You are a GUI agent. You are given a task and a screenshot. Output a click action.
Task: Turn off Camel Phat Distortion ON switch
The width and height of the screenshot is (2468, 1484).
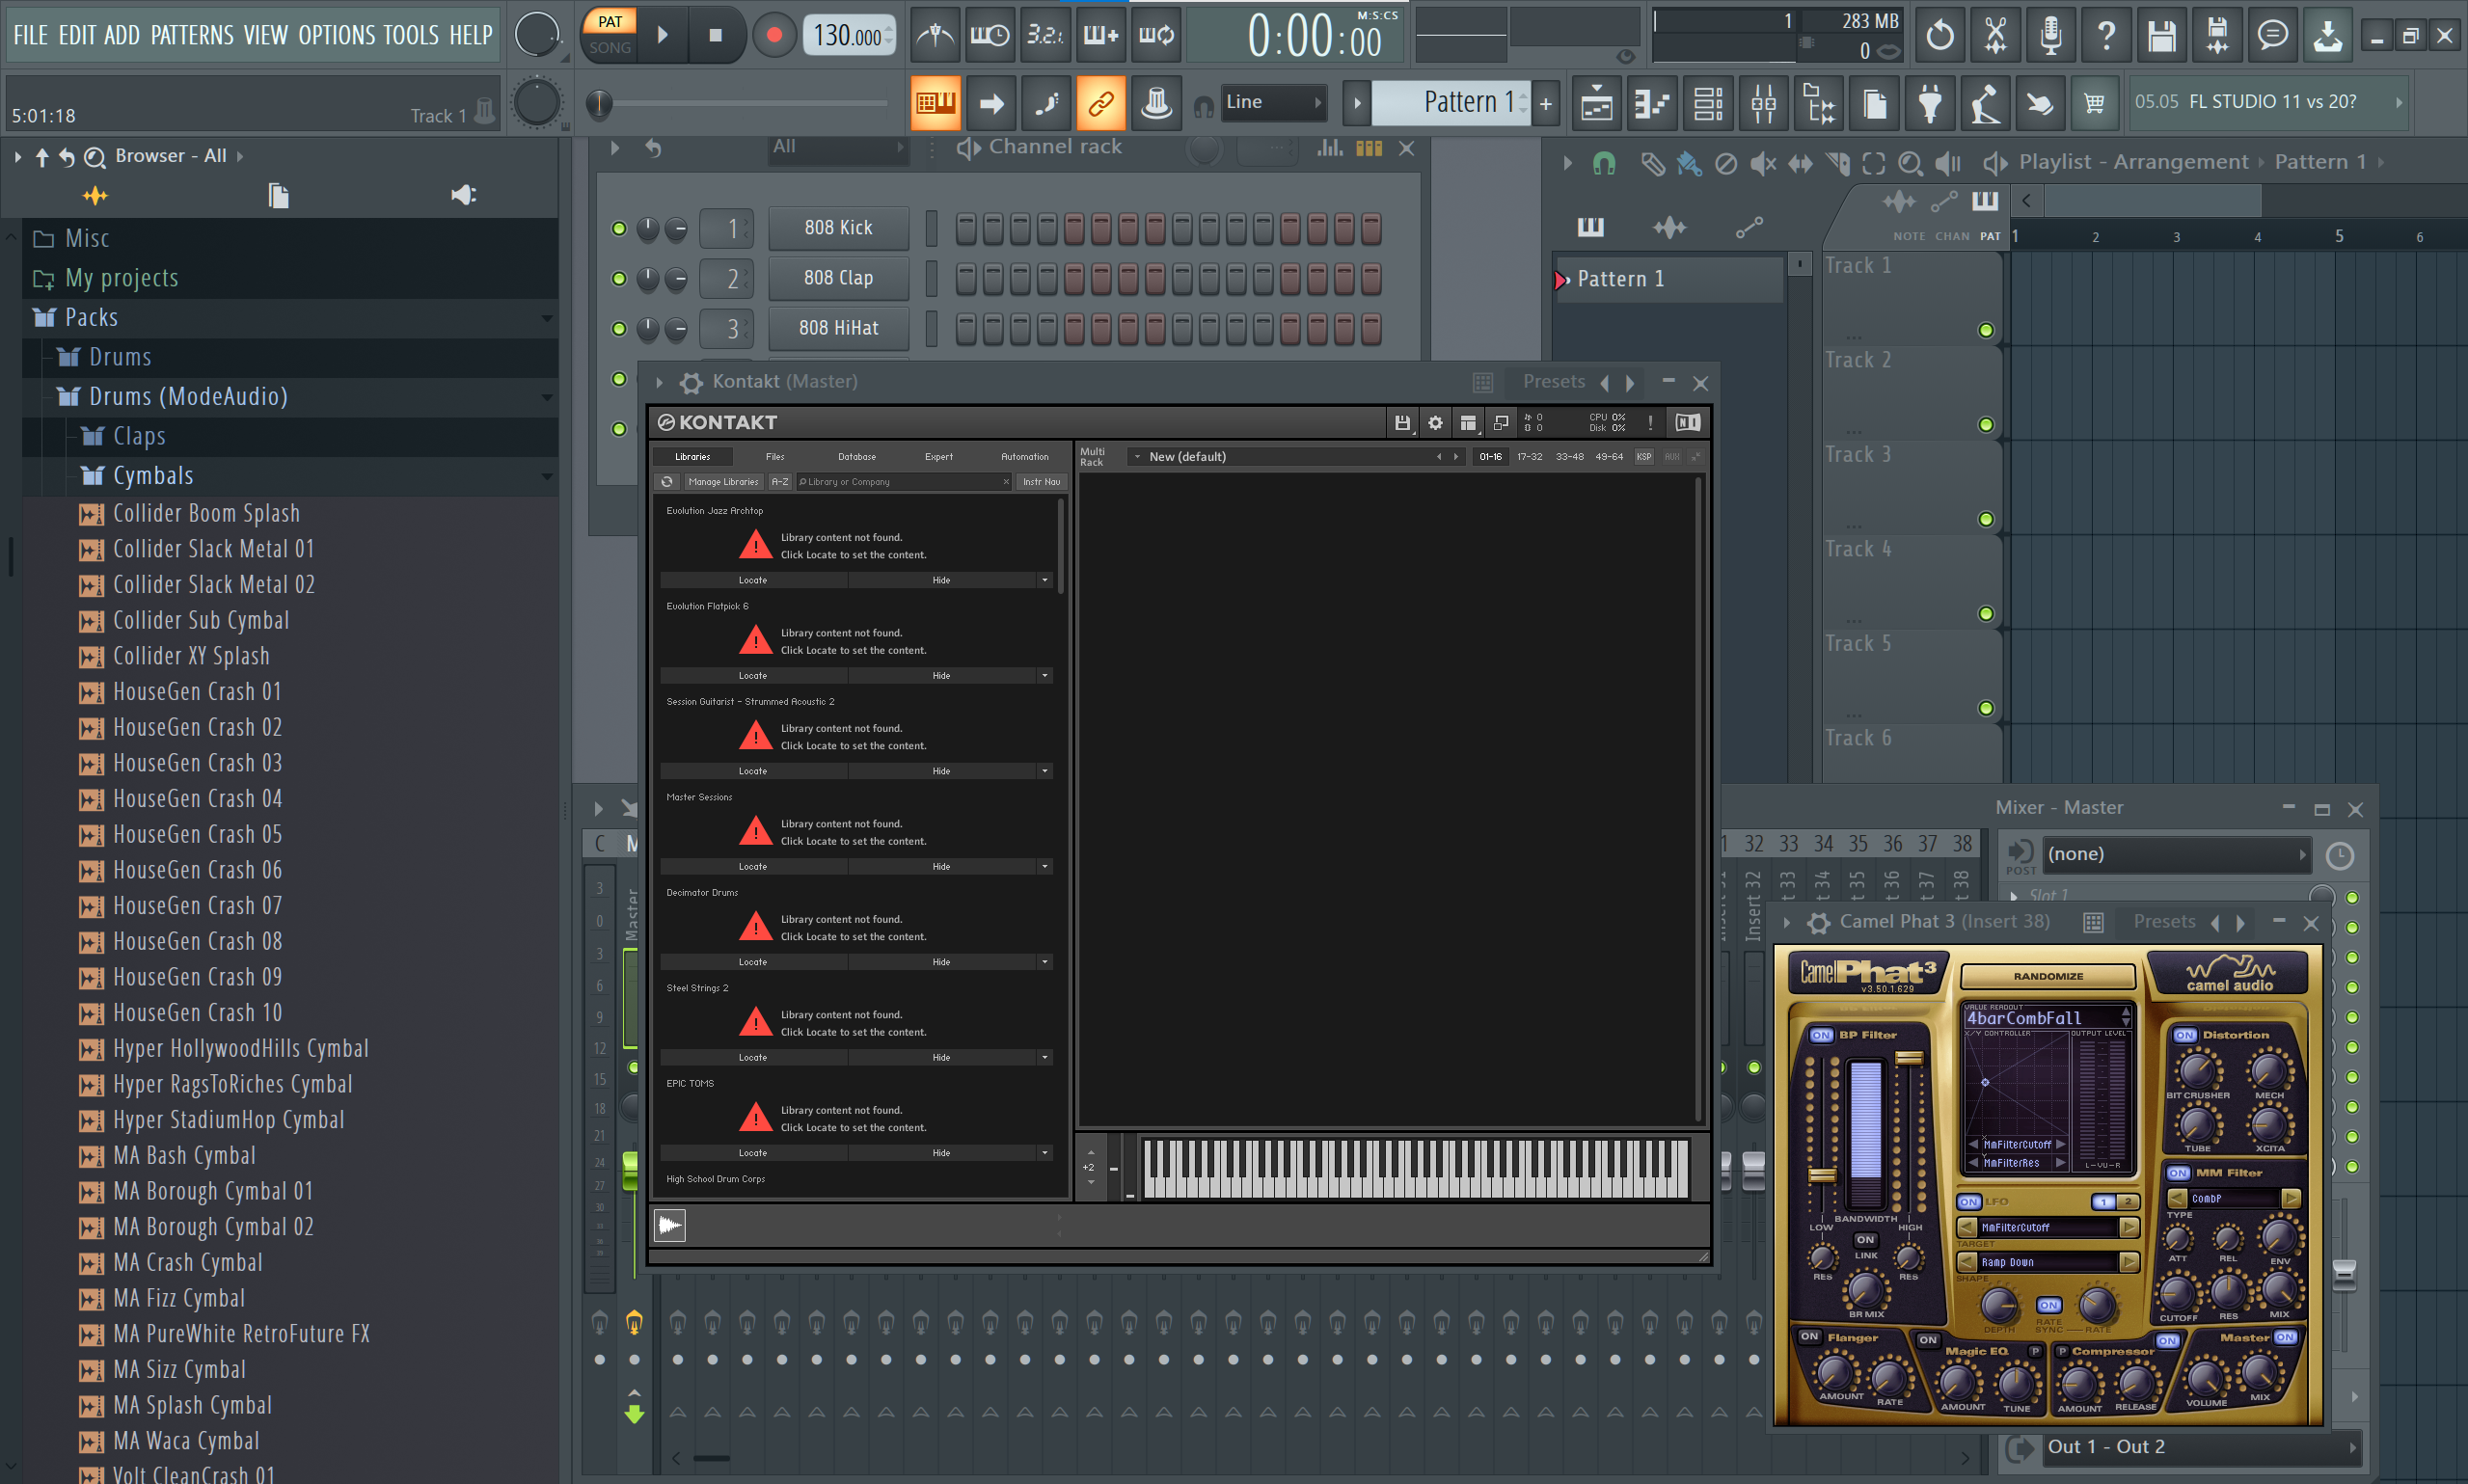(x=2184, y=1035)
